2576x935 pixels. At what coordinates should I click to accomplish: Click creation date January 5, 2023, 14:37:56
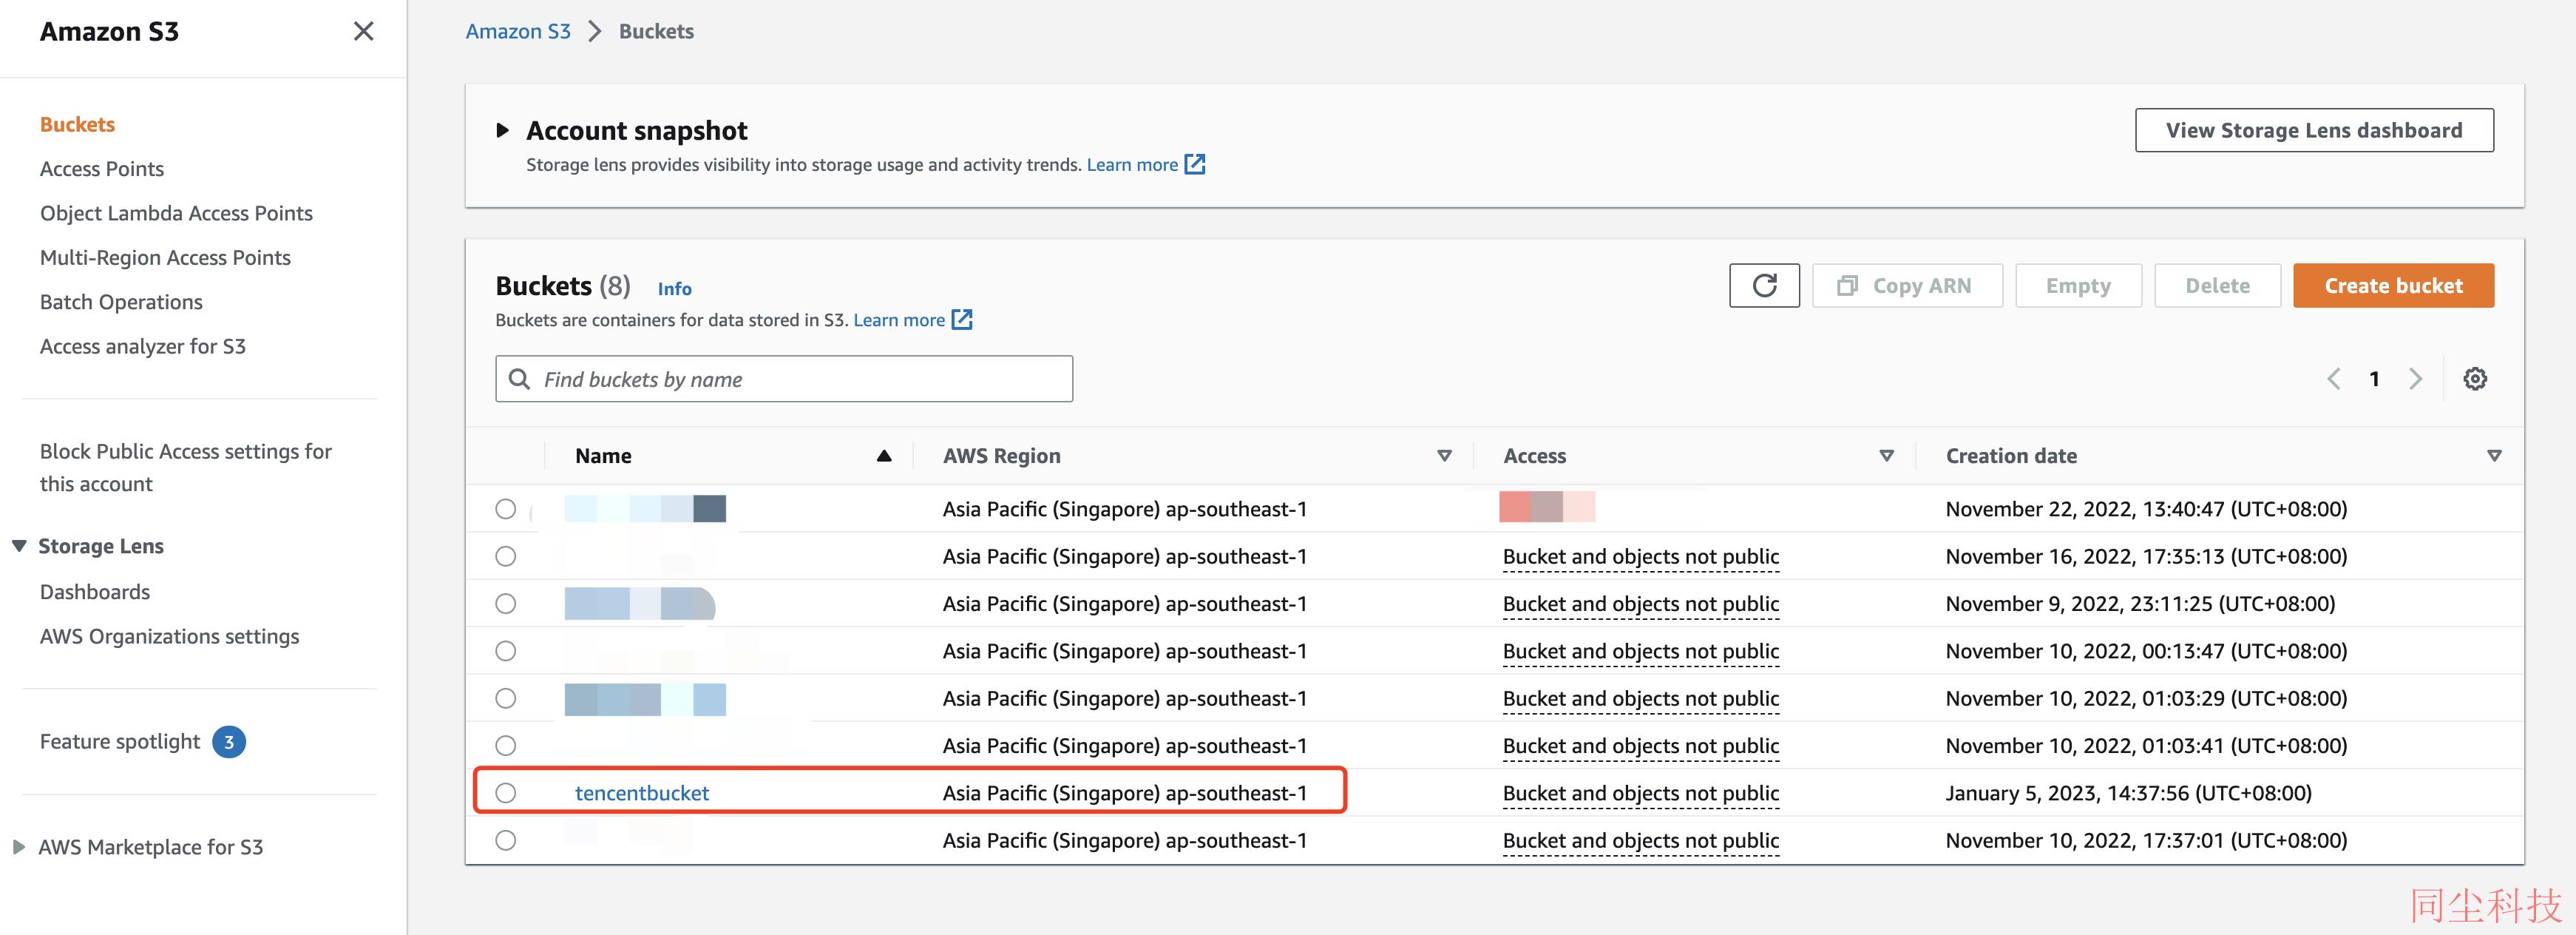(x=2128, y=793)
